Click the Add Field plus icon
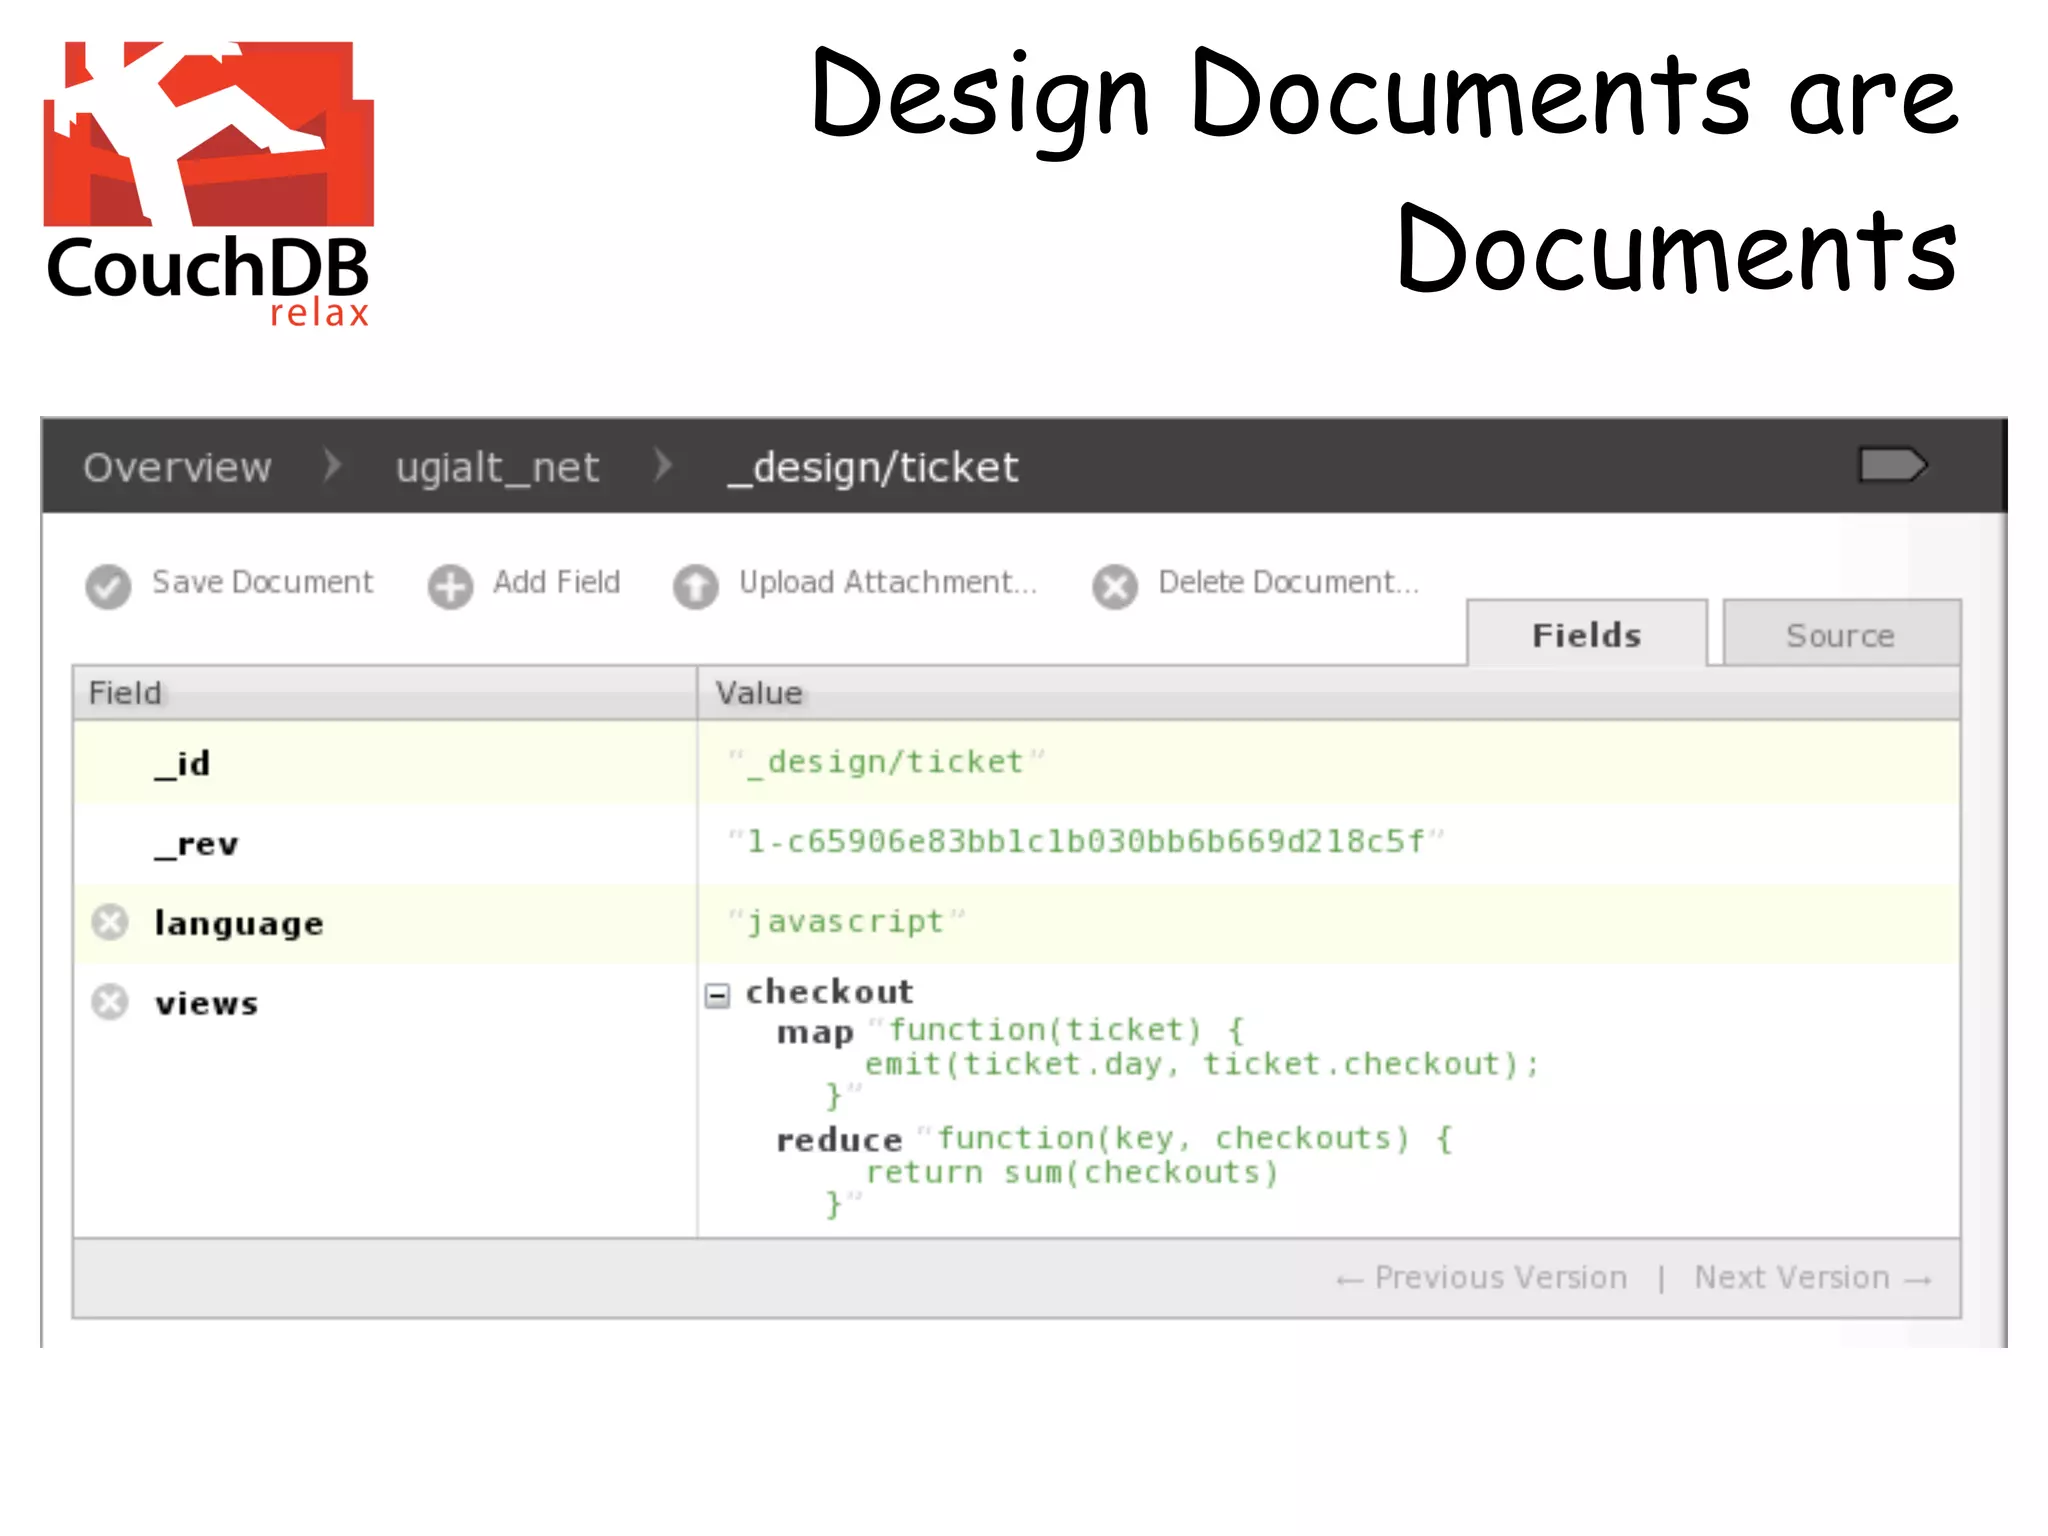2048x1536 pixels. (x=451, y=586)
